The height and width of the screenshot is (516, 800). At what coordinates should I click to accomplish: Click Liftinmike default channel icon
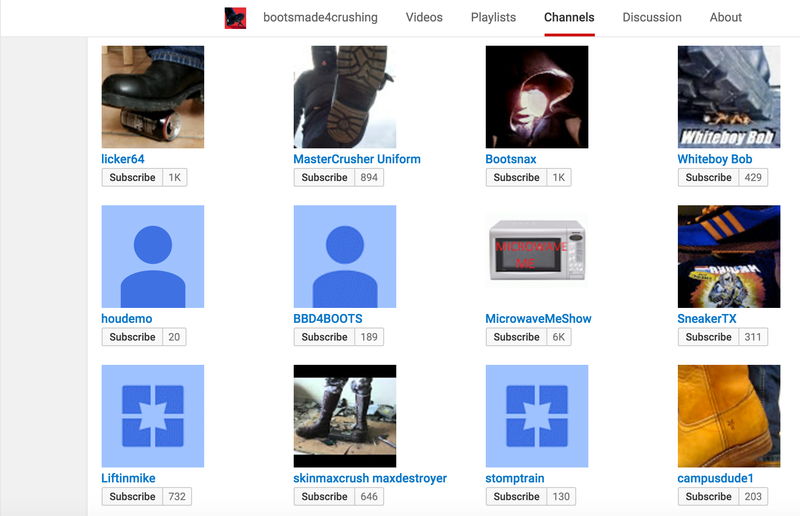(153, 416)
